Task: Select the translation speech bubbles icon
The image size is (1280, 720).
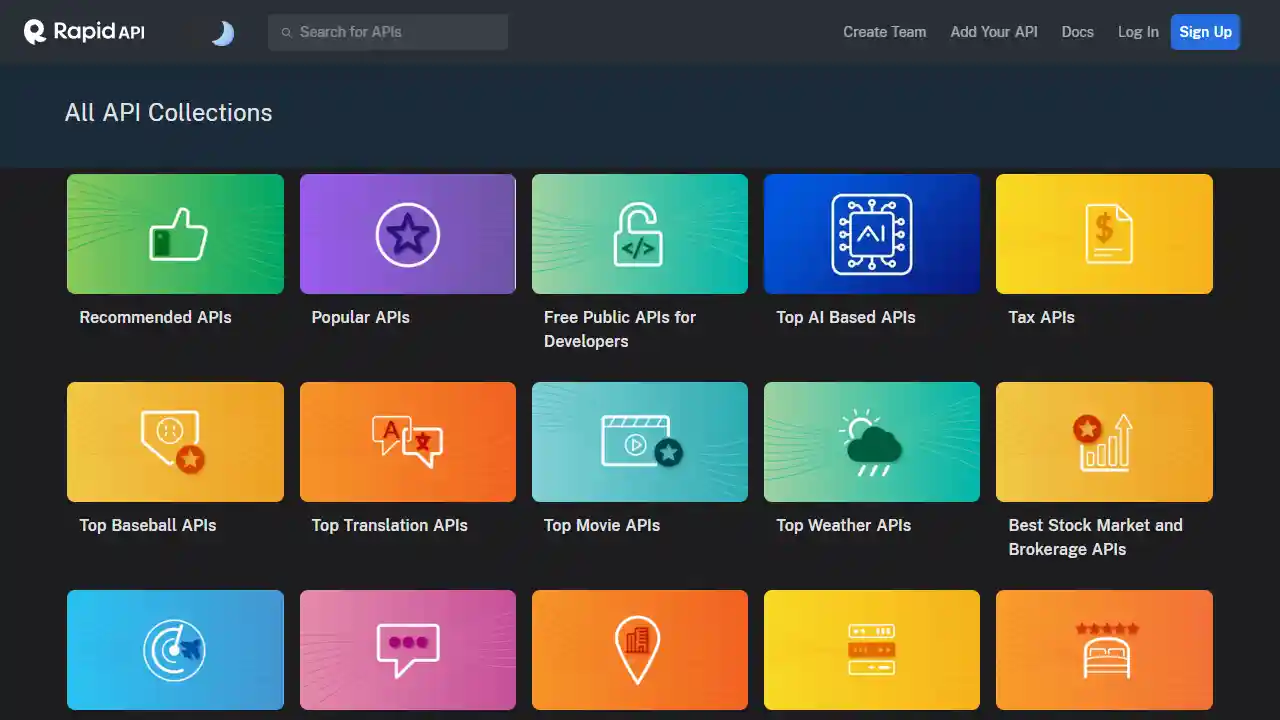Action: (407, 441)
